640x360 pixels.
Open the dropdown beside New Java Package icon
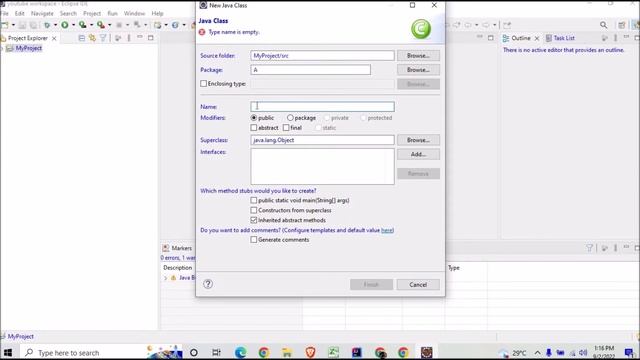(x=166, y=25)
